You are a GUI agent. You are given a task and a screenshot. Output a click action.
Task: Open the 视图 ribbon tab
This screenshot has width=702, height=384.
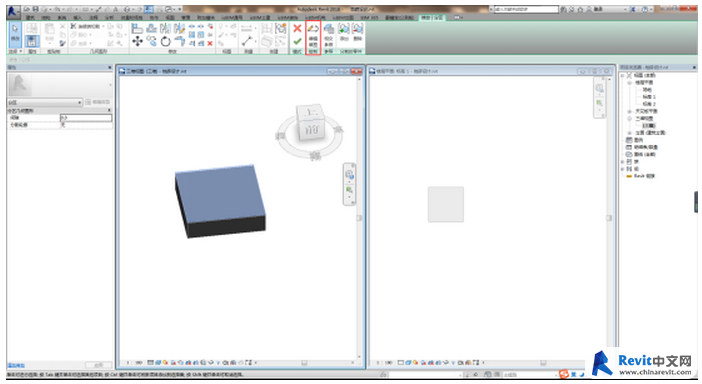(x=170, y=17)
